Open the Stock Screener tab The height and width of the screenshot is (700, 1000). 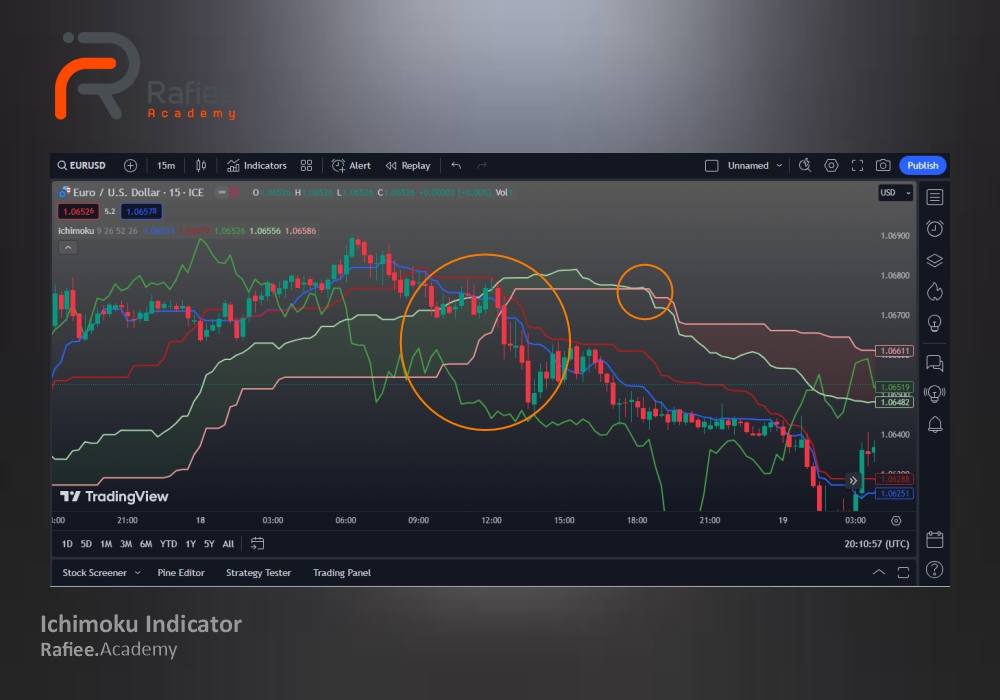[94, 573]
